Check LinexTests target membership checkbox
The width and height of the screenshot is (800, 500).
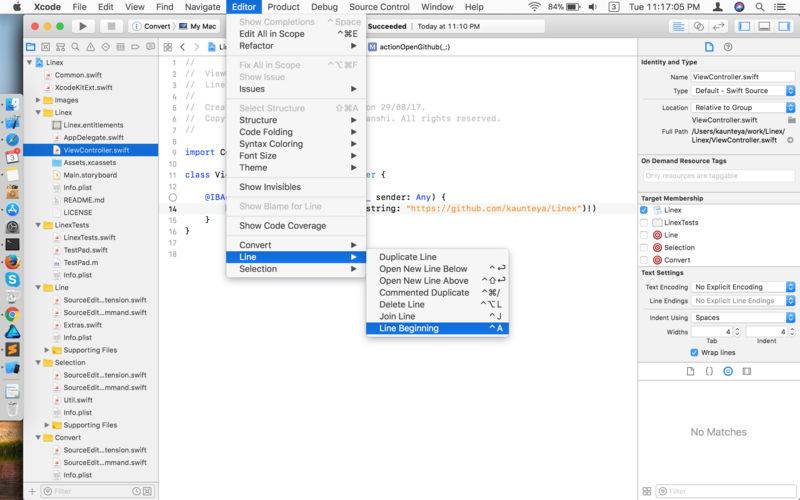tap(644, 222)
